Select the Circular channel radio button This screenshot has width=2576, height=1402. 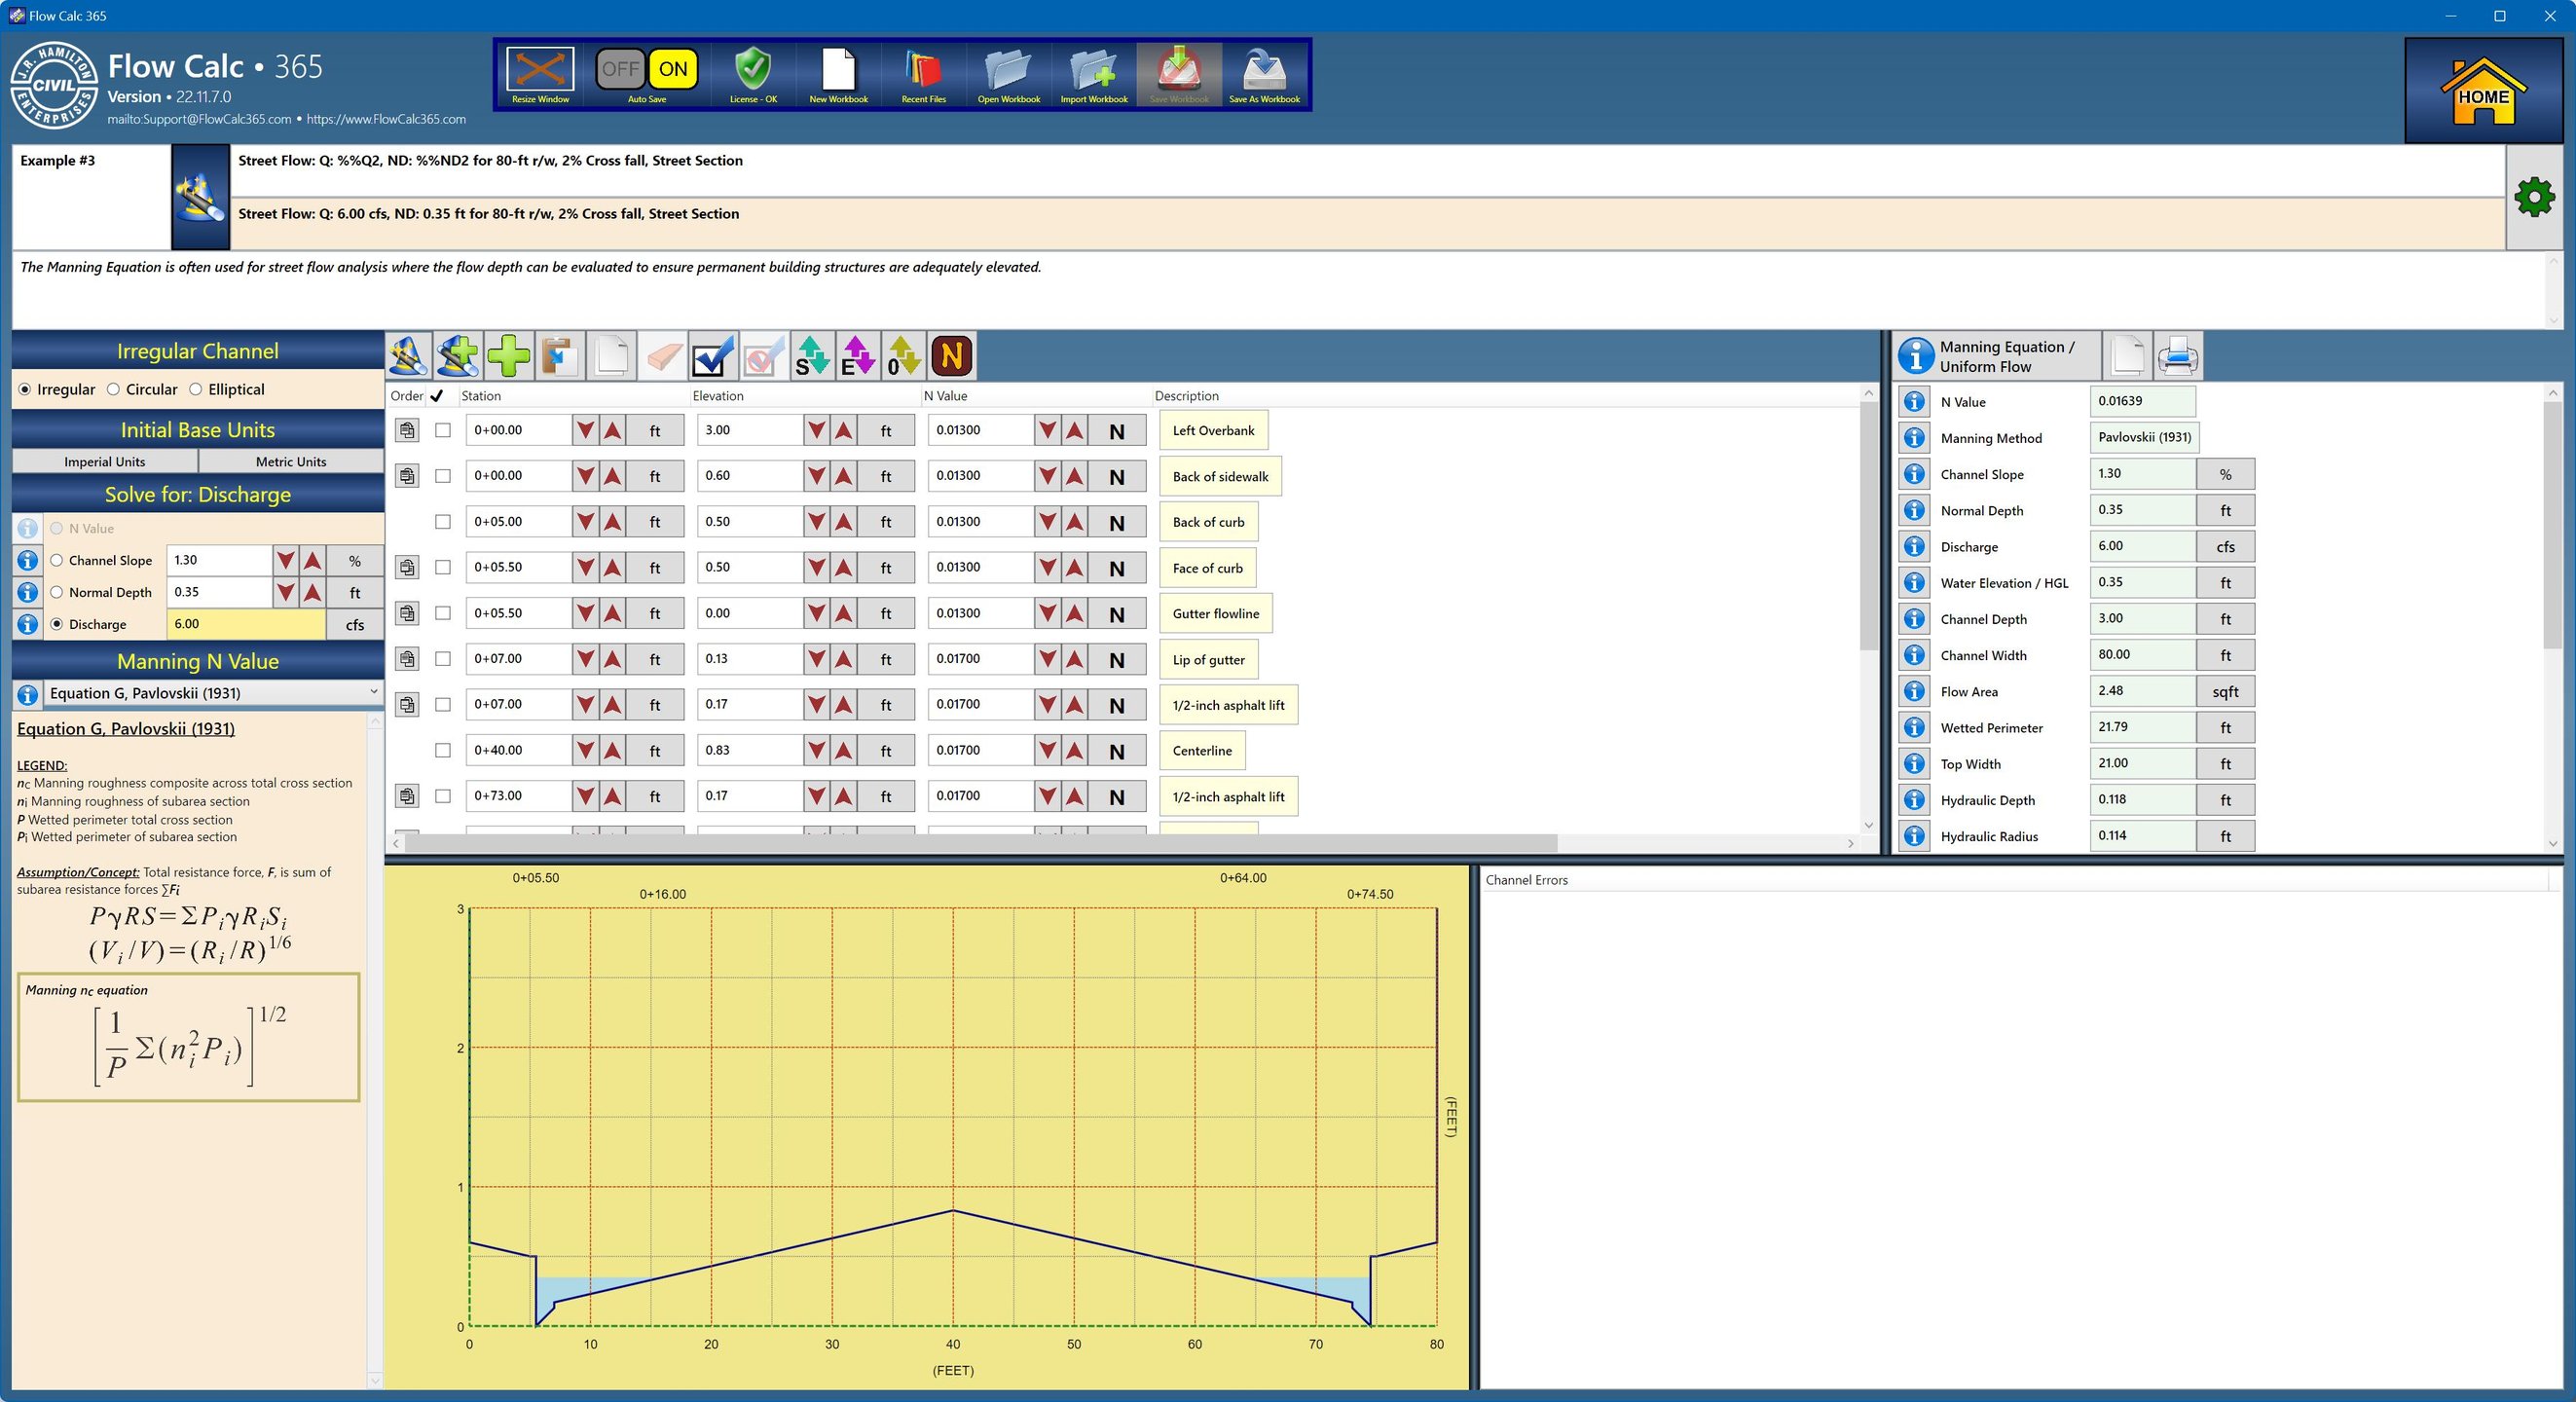(113, 390)
